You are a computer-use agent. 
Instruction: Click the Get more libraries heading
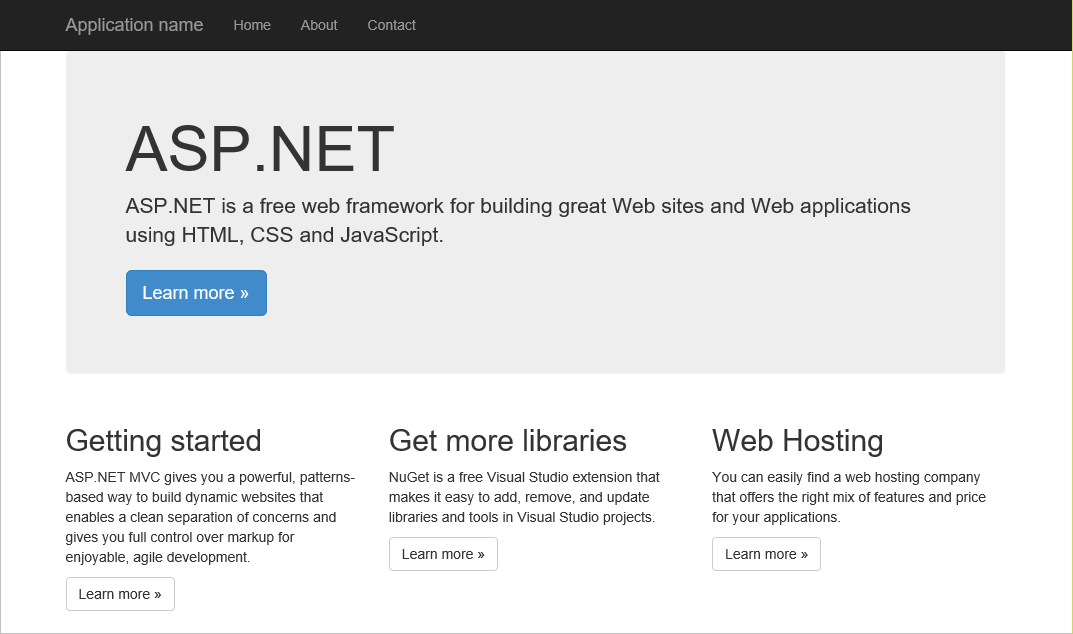tap(507, 440)
